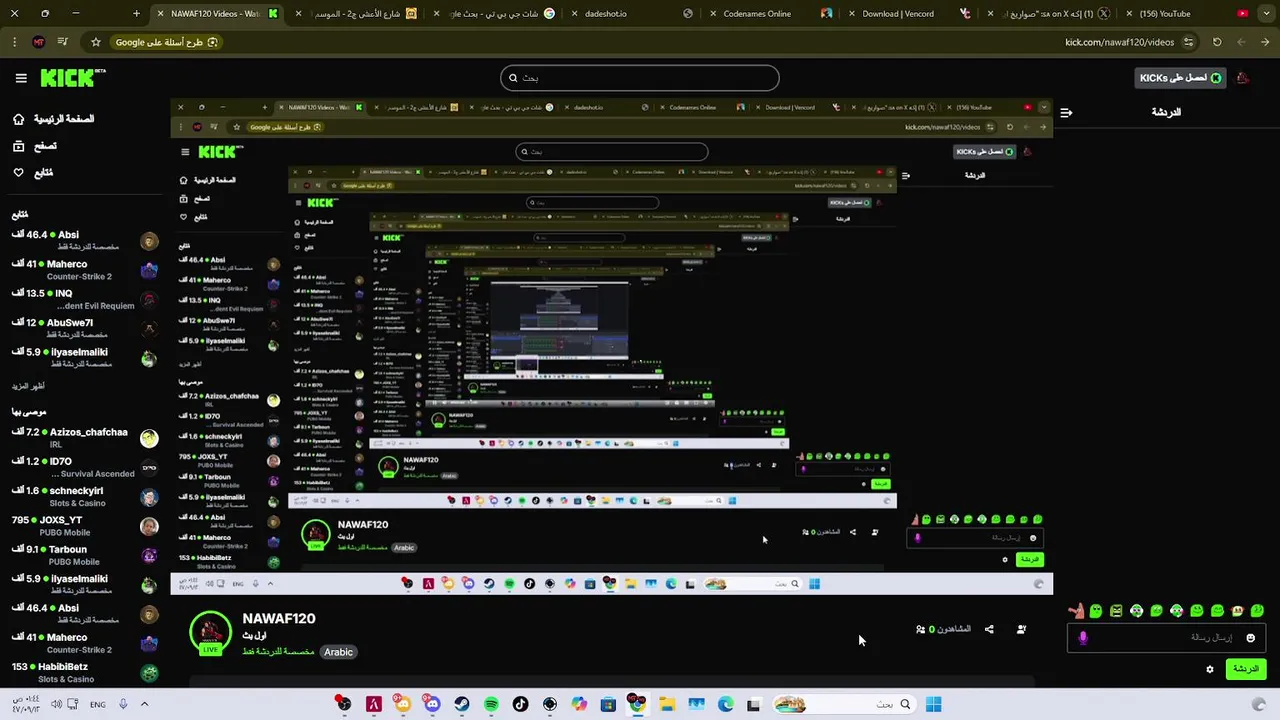Open the browse icon in sidebar
This screenshot has height=720, width=1280.
pos(18,146)
